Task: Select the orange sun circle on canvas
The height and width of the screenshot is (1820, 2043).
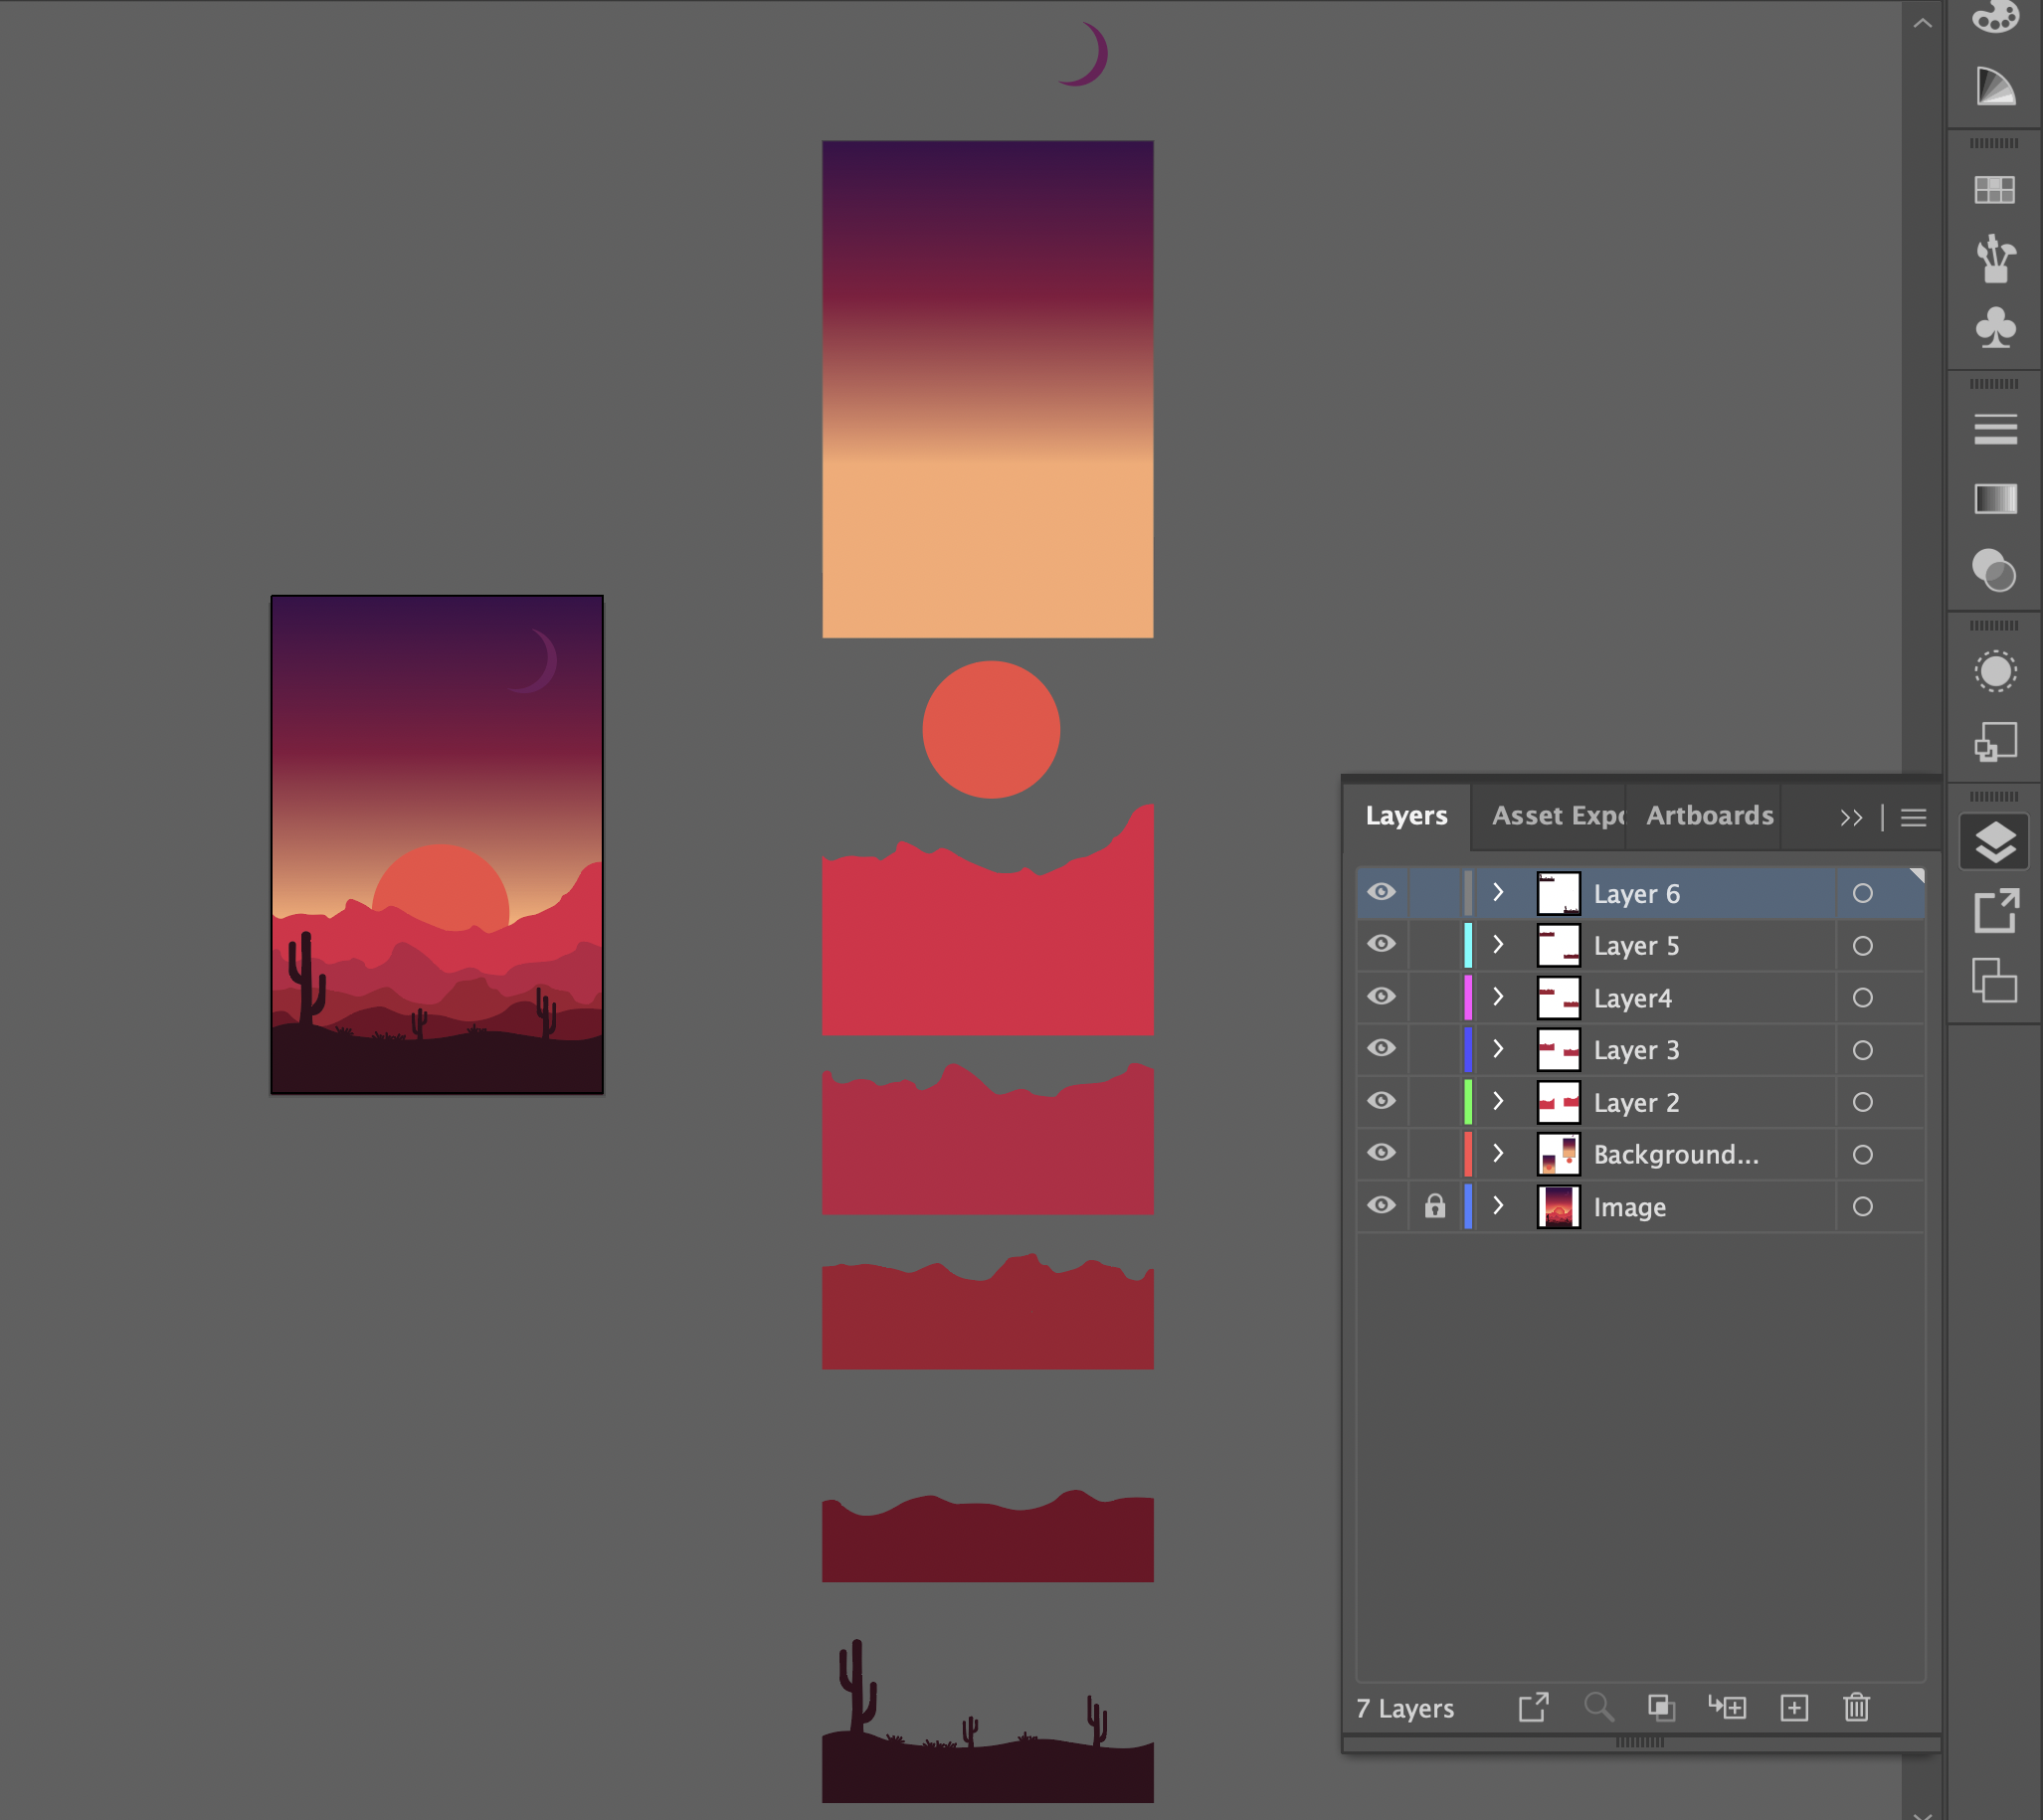Action: click(990, 730)
